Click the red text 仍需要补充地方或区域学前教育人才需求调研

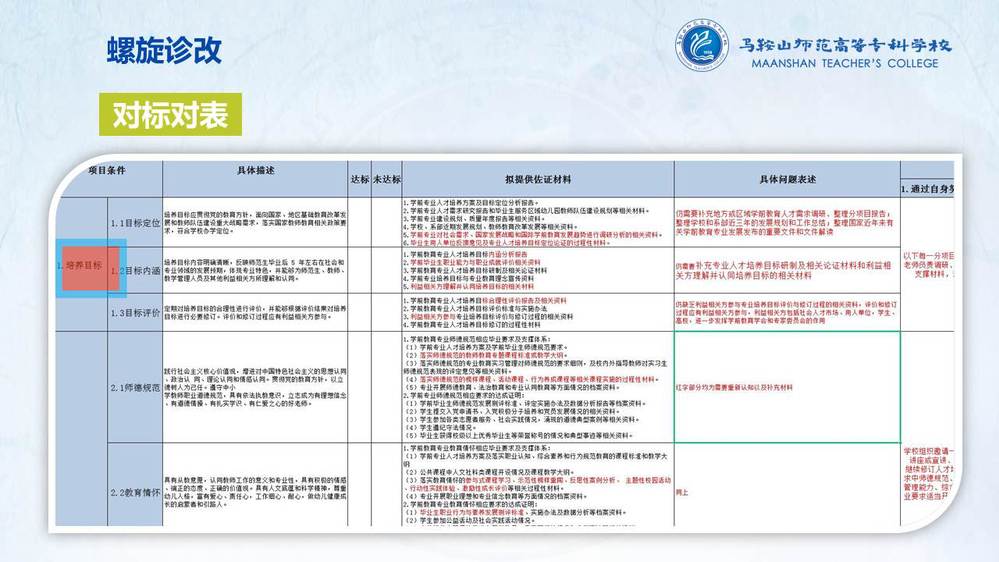pyautogui.click(x=785, y=223)
